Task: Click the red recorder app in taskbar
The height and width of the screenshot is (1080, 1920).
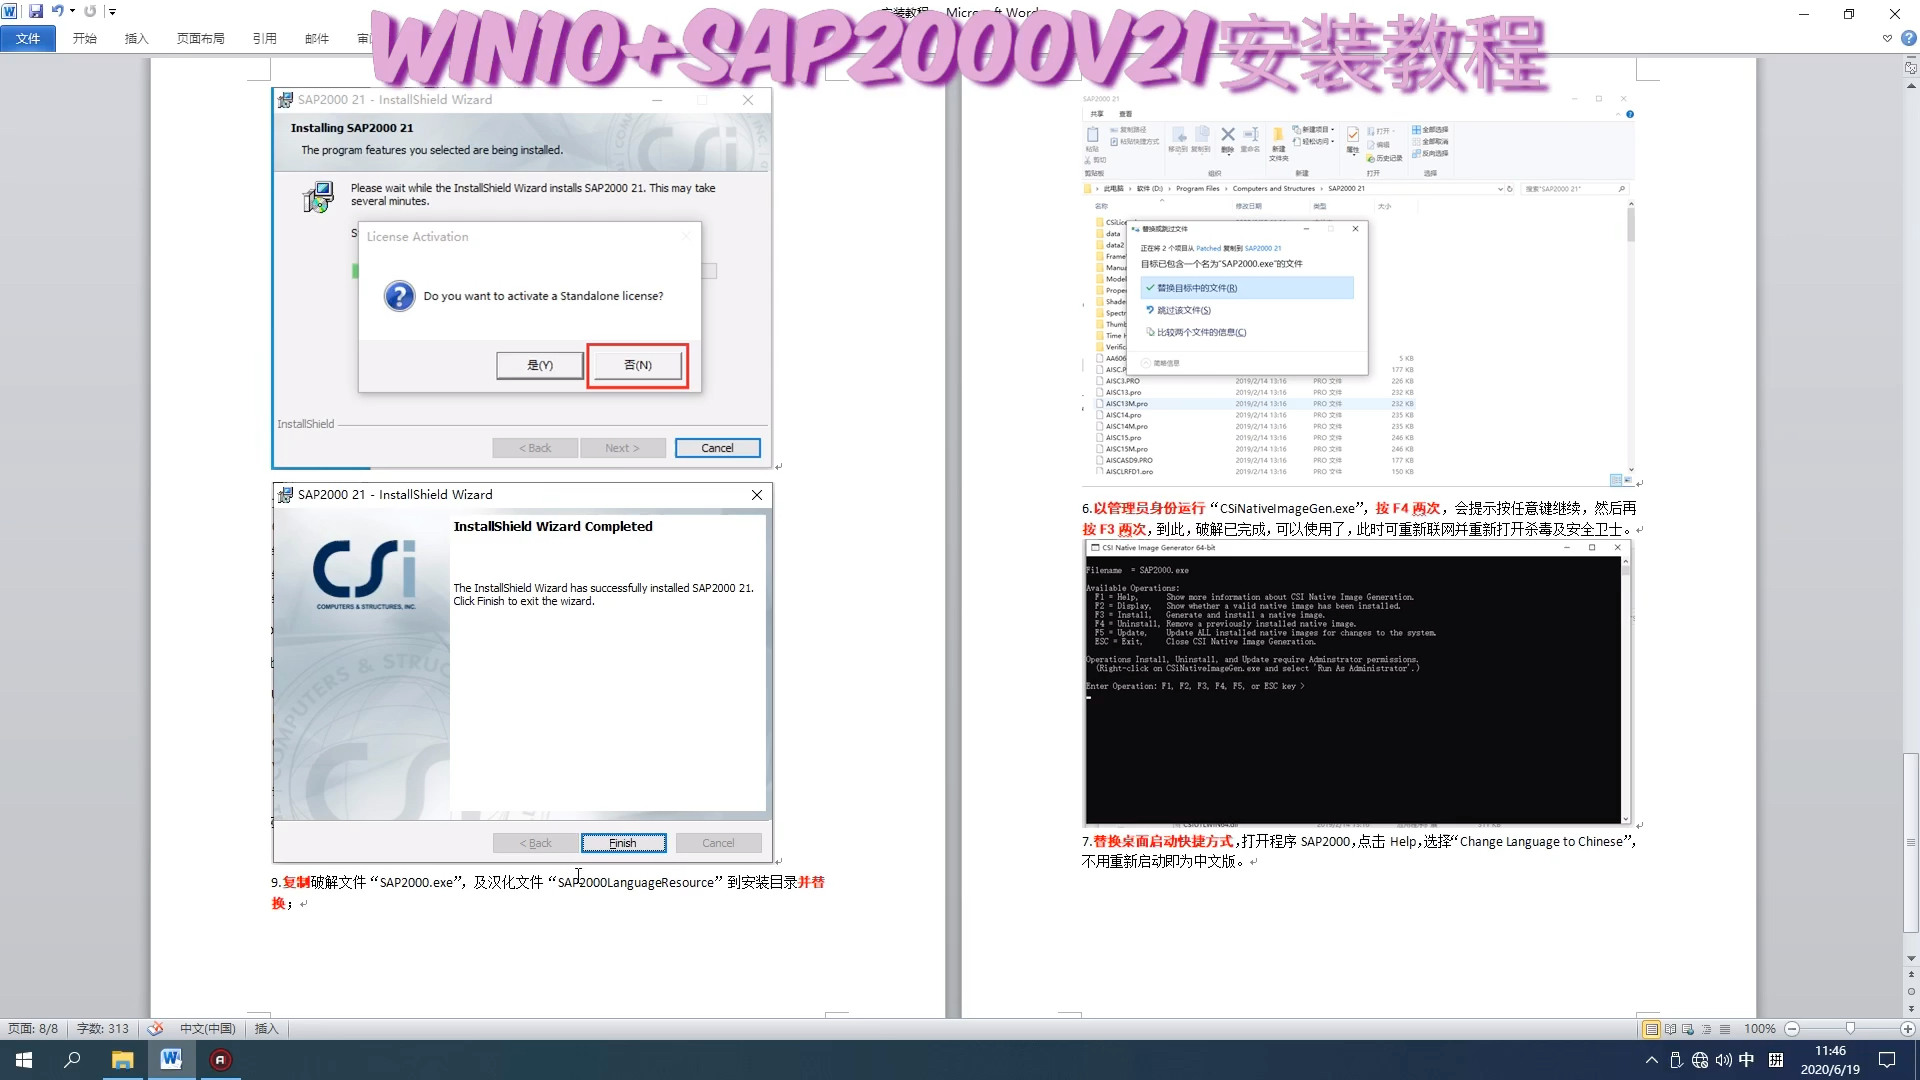Action: pyautogui.click(x=220, y=1060)
